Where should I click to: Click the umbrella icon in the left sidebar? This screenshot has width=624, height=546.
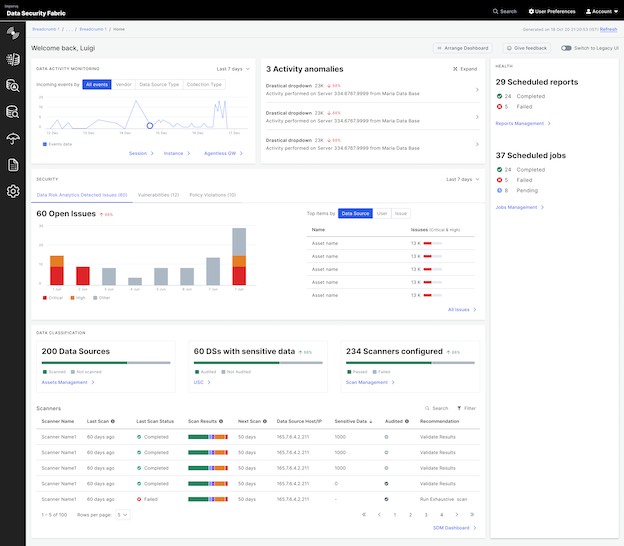(14, 139)
